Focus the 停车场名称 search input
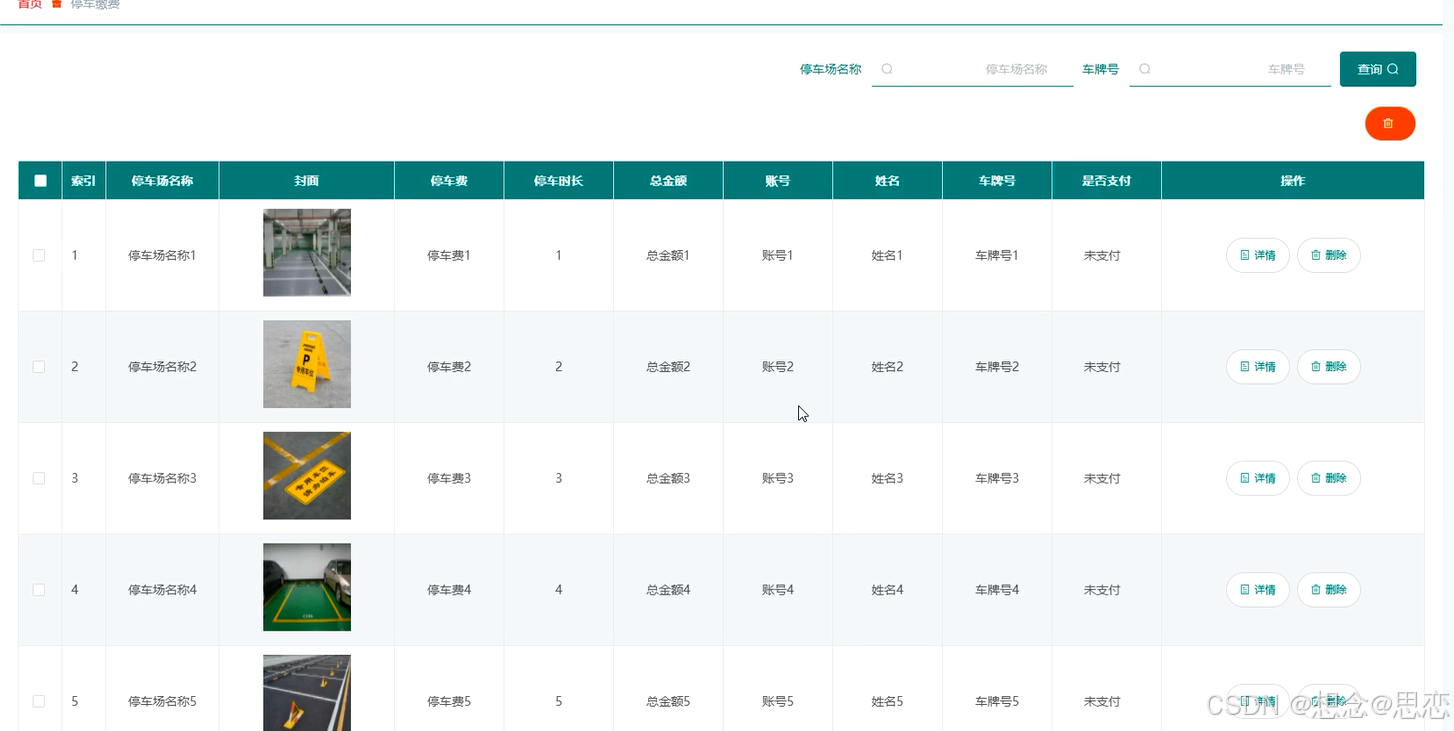Screen dimensions: 1454x731 (x=972, y=69)
